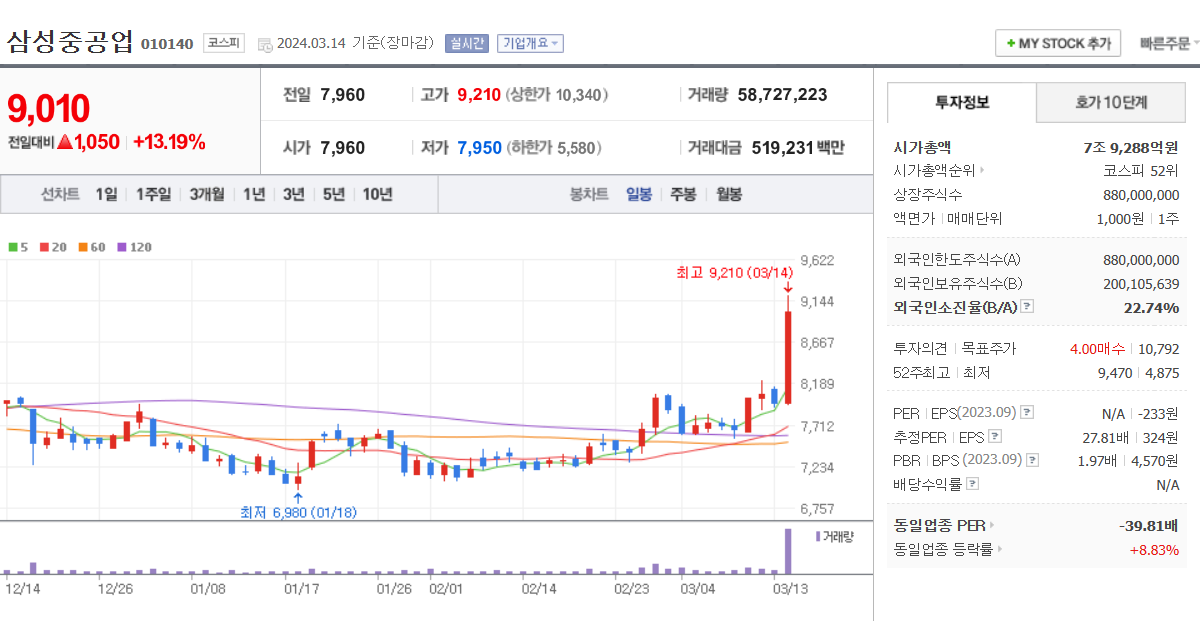
Task: Click the 동일업종 PER value -39.81배
Action: click(x=1150, y=525)
